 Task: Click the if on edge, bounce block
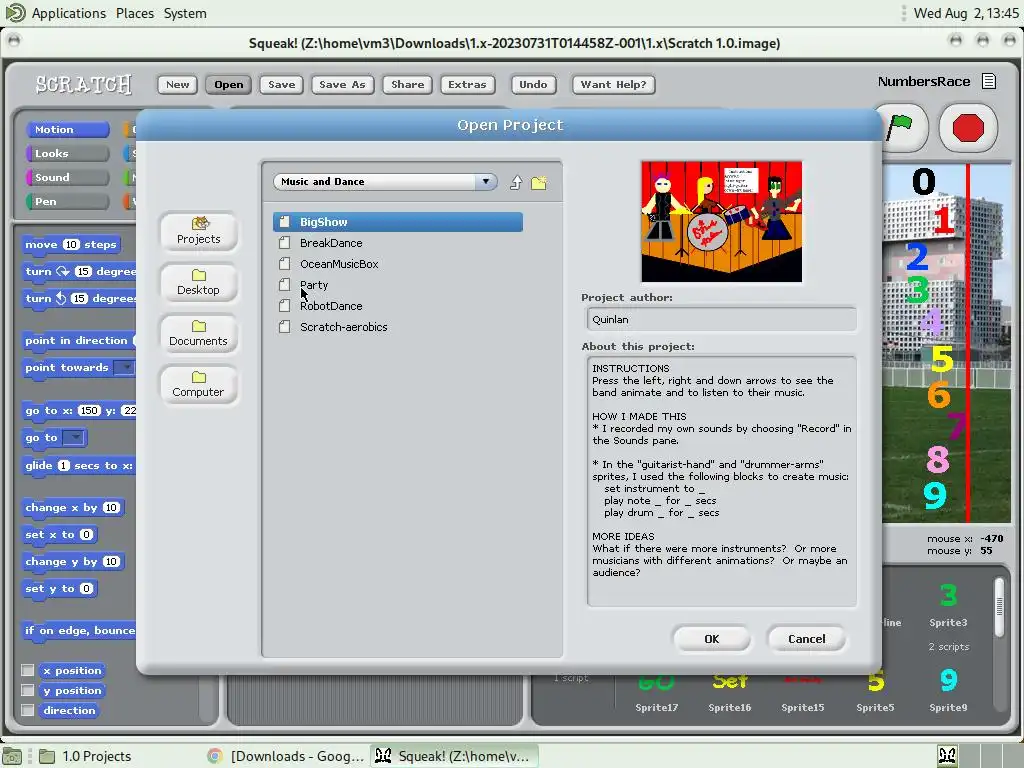(x=79, y=630)
